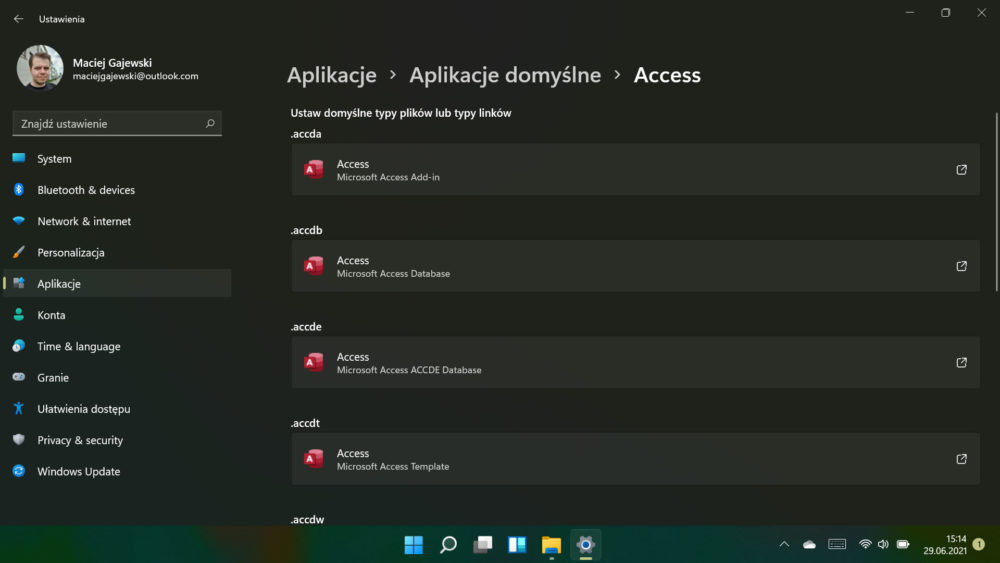Open clock showing 15:14 29.06.2021
Screen dimensions: 1000x563
pos(945,545)
